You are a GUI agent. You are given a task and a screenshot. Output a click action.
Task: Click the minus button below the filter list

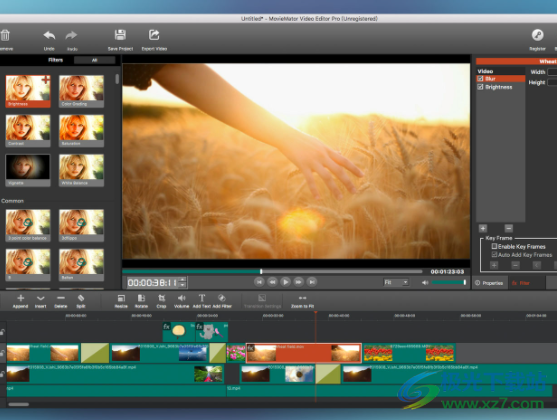(509, 228)
